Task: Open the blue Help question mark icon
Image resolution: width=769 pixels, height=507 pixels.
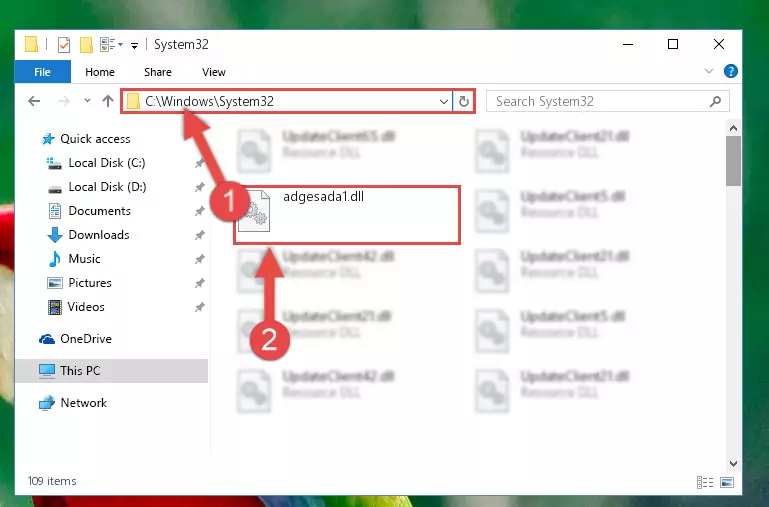Action: [730, 72]
